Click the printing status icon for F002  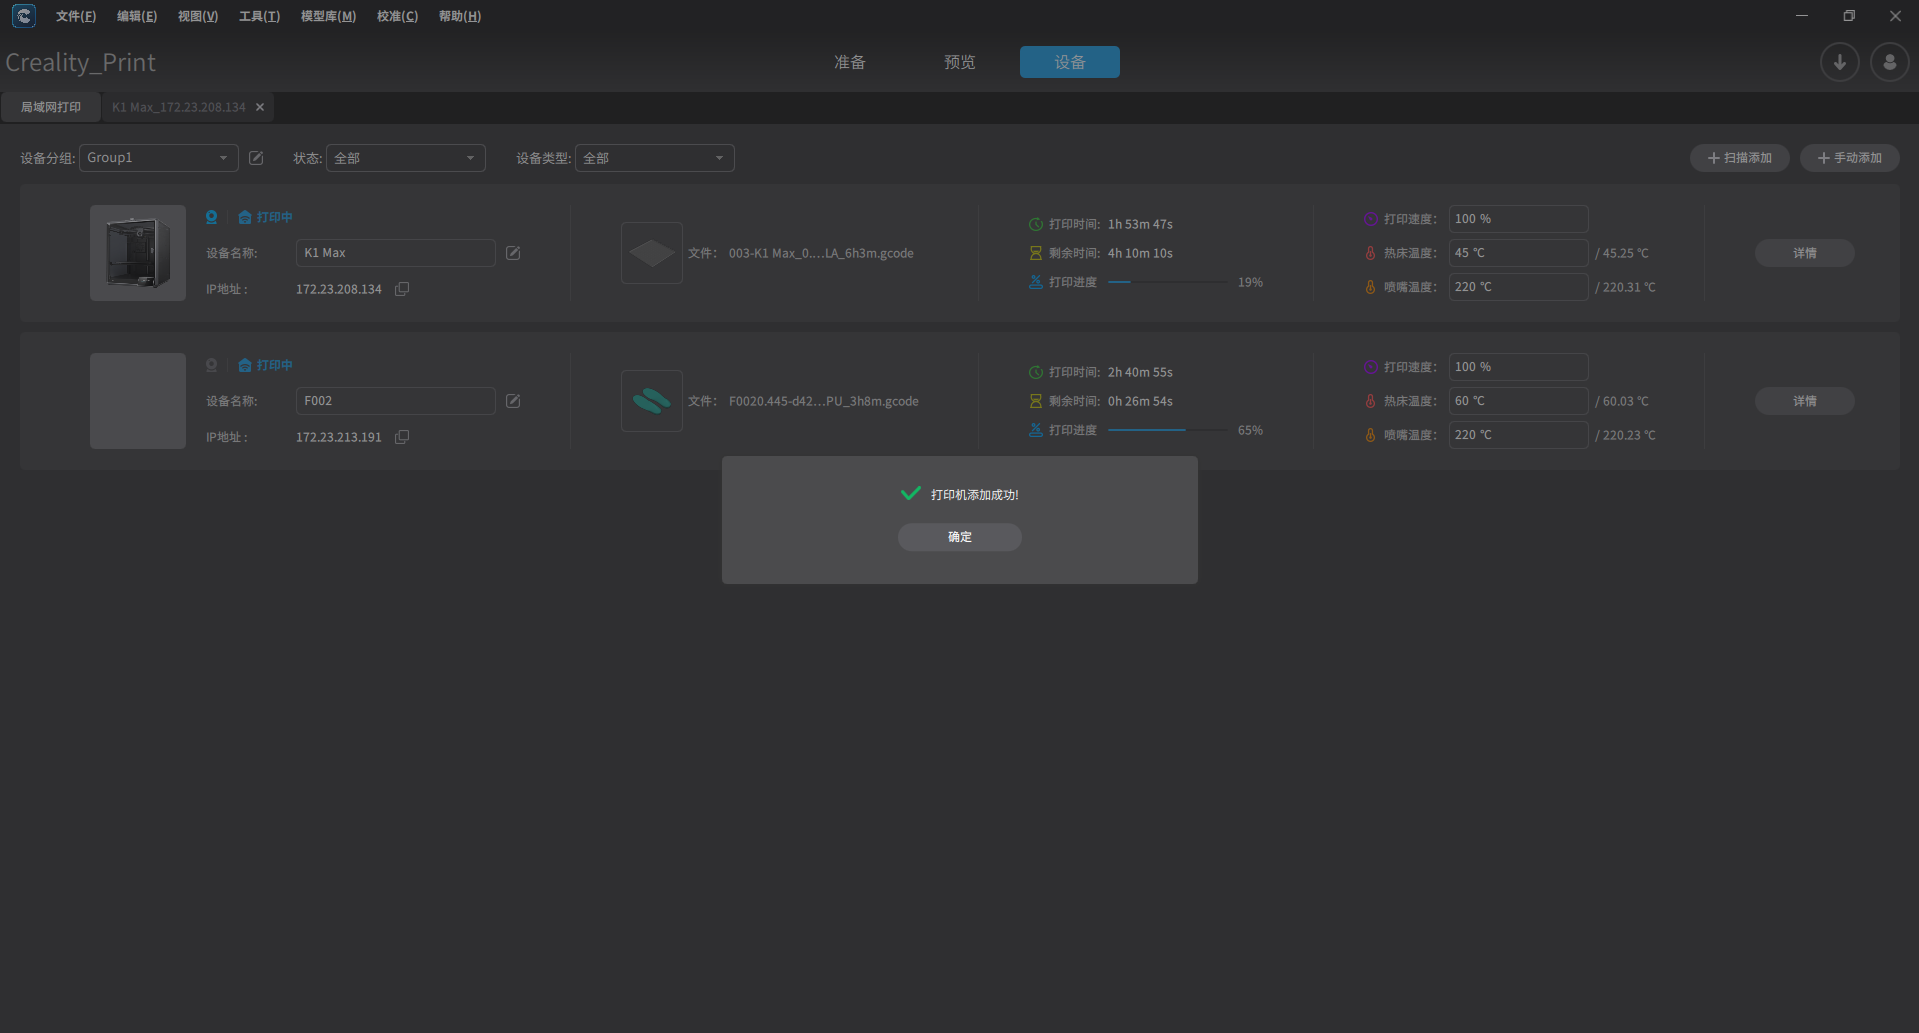245,365
